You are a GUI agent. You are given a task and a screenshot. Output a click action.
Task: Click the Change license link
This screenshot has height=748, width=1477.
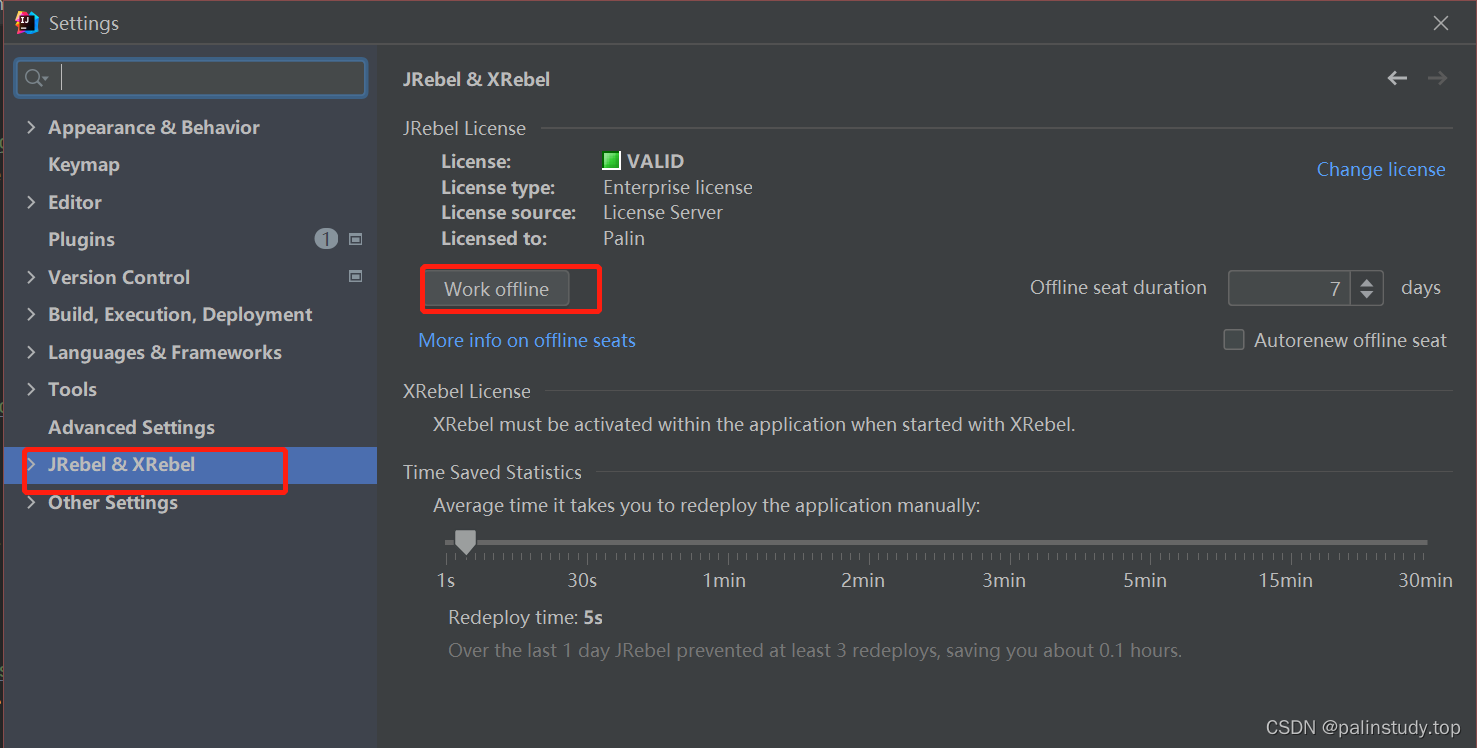tap(1380, 169)
